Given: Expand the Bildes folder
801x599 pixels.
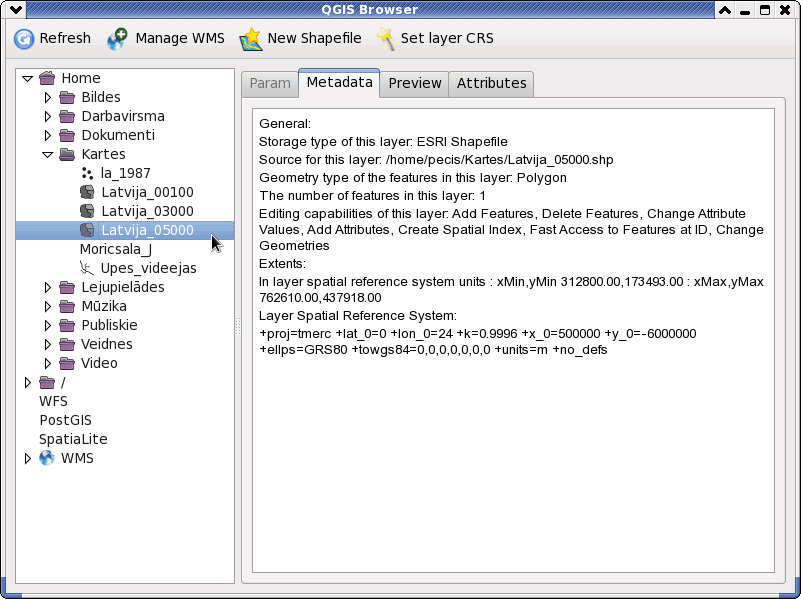Looking at the screenshot, I should click(x=48, y=97).
